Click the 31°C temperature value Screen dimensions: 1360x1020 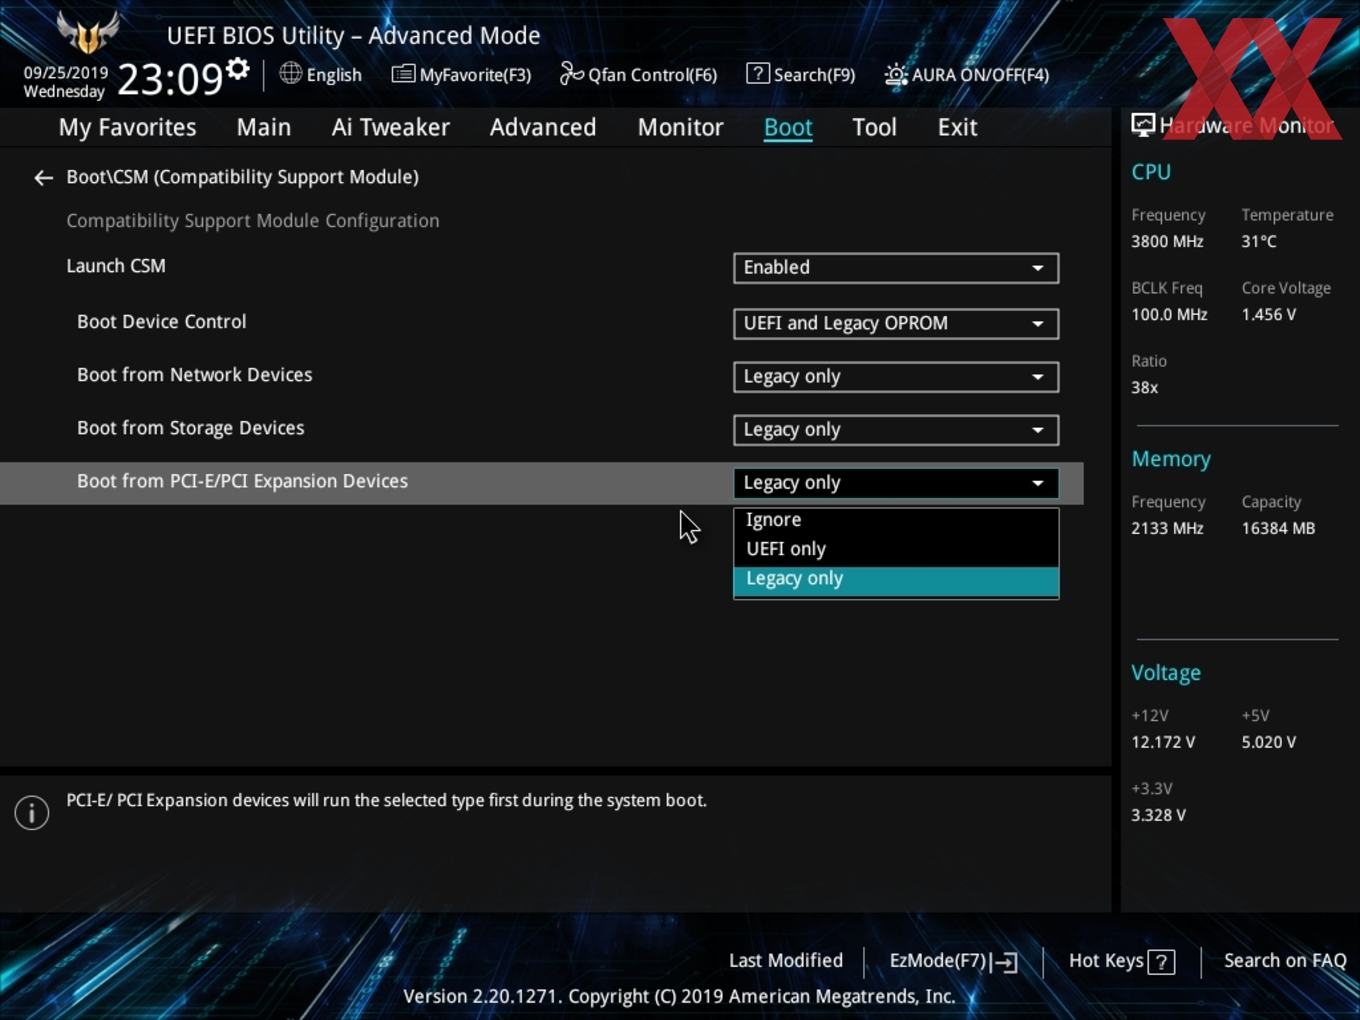coord(1259,242)
